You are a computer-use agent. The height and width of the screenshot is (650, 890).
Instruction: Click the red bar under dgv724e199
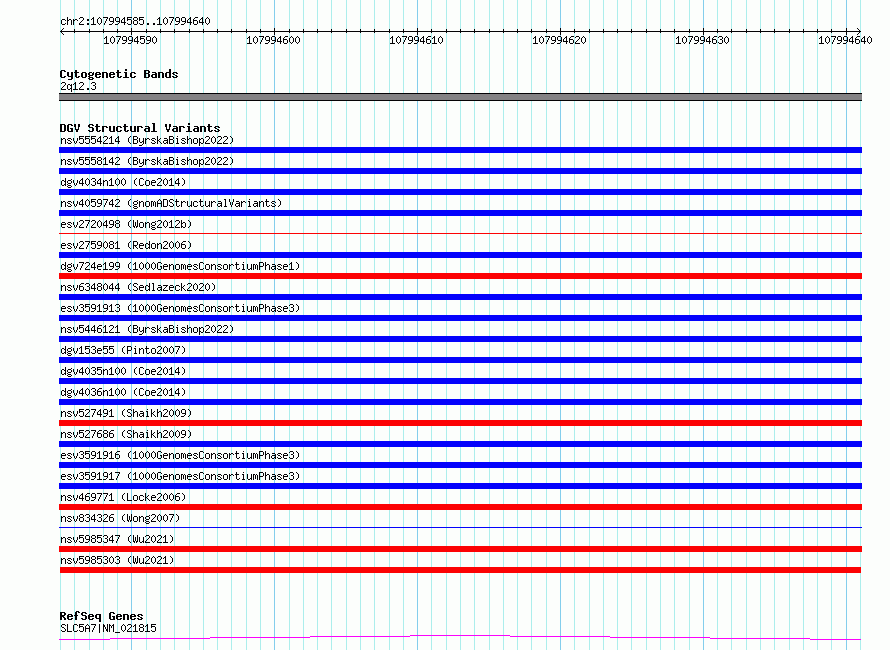pyautogui.click(x=460, y=276)
